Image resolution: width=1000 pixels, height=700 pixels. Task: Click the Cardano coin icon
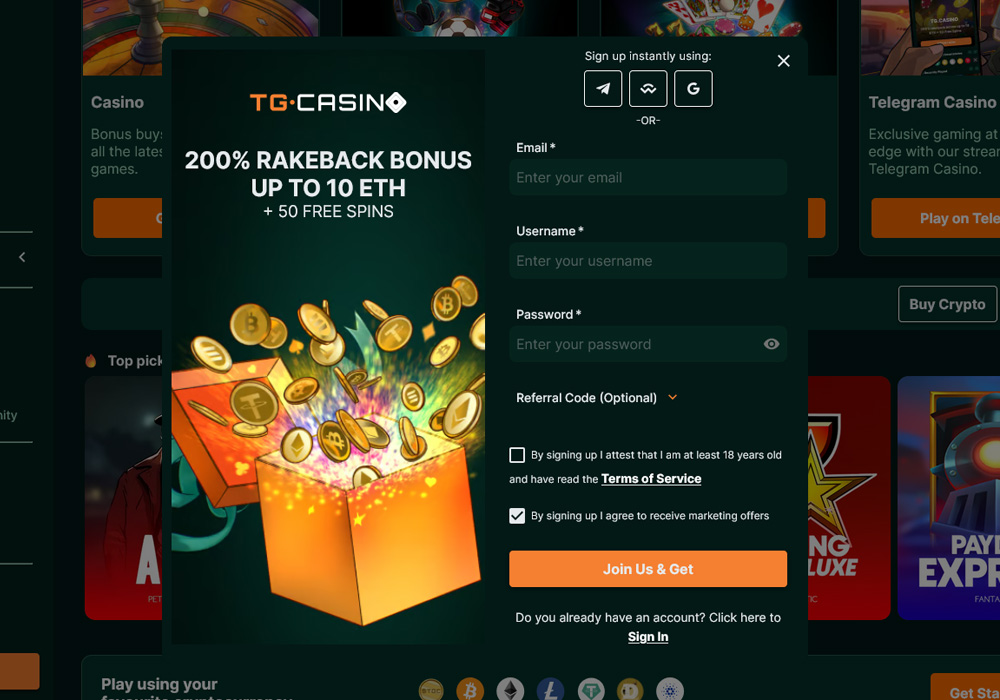coord(670,690)
